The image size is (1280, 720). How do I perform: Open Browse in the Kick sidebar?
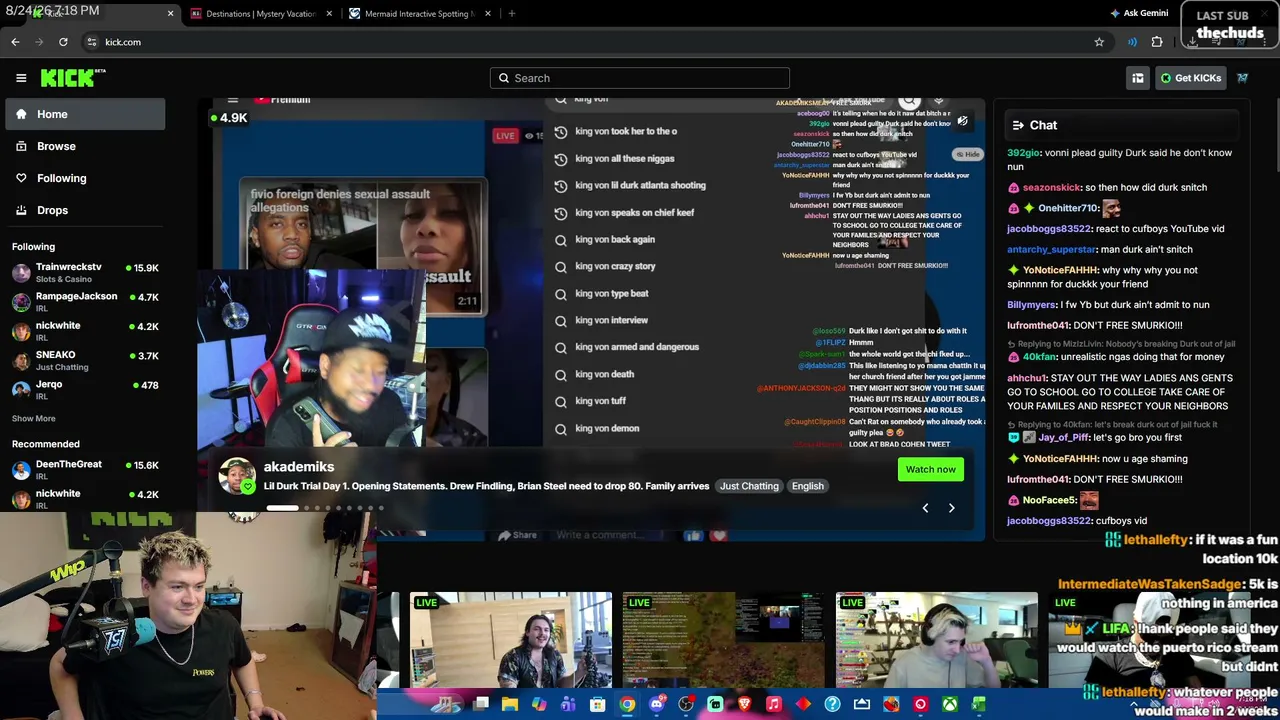coord(85,146)
